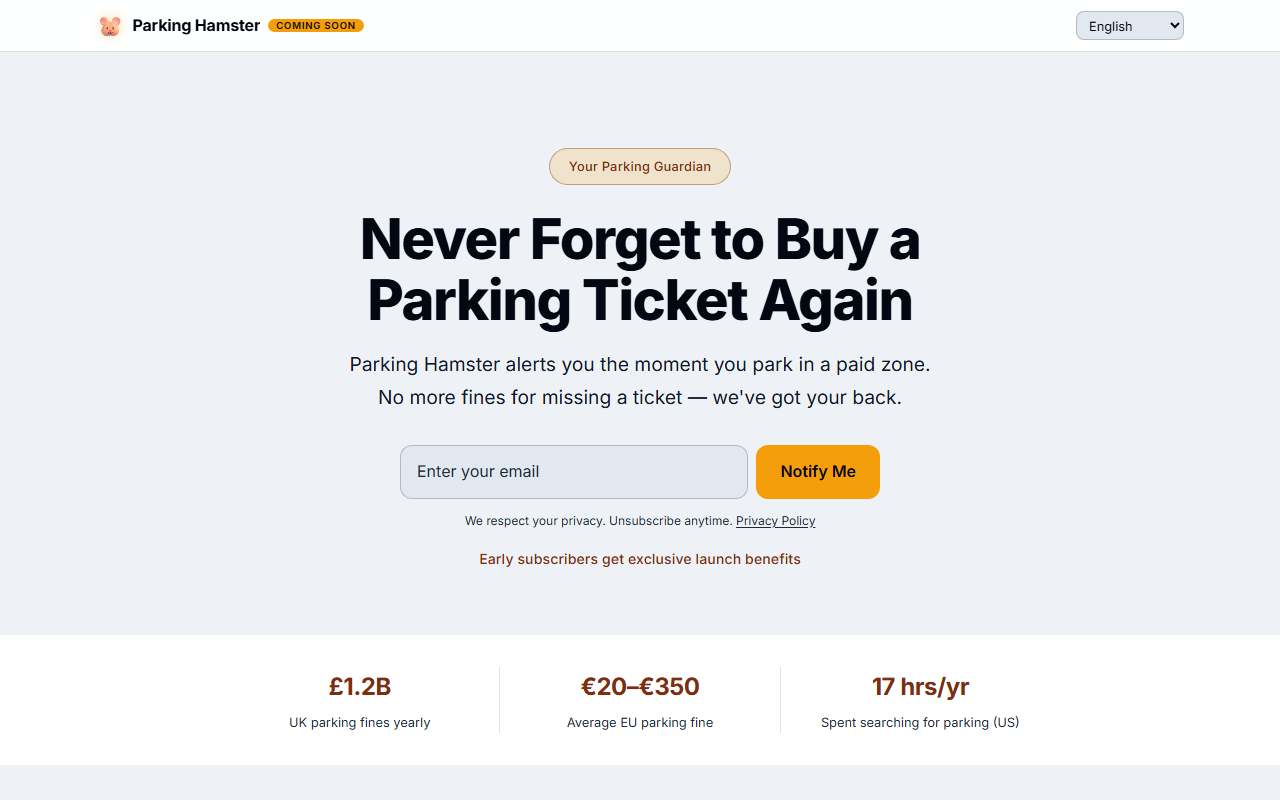
Task: Click the Parking Hamster brand name
Action: tap(196, 25)
